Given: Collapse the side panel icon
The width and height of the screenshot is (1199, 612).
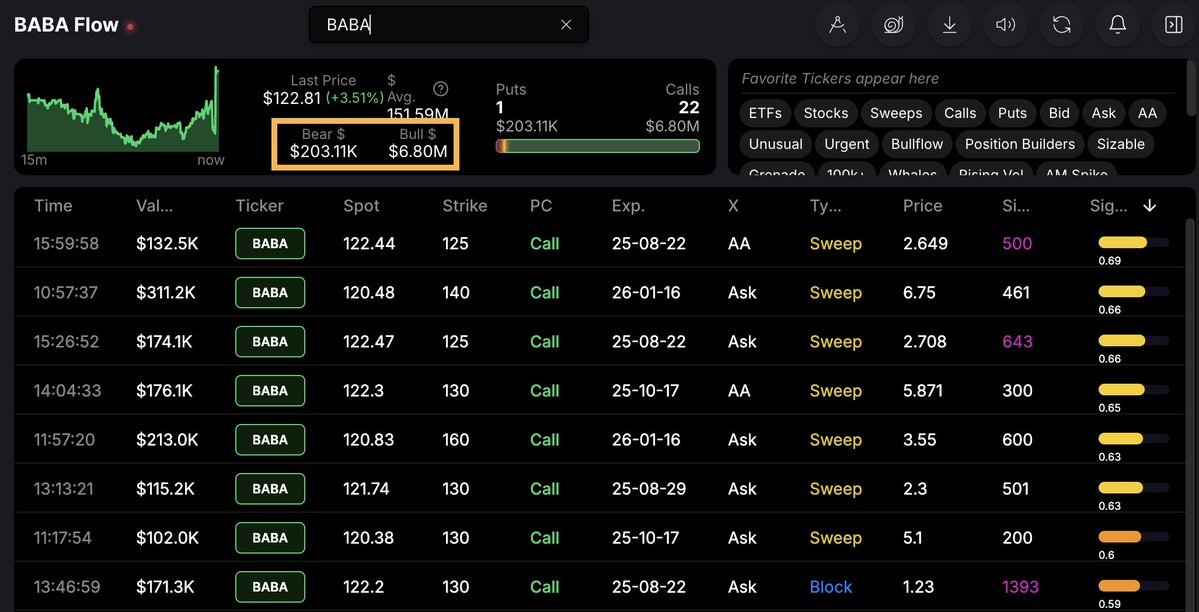Looking at the screenshot, I should (x=1173, y=25).
